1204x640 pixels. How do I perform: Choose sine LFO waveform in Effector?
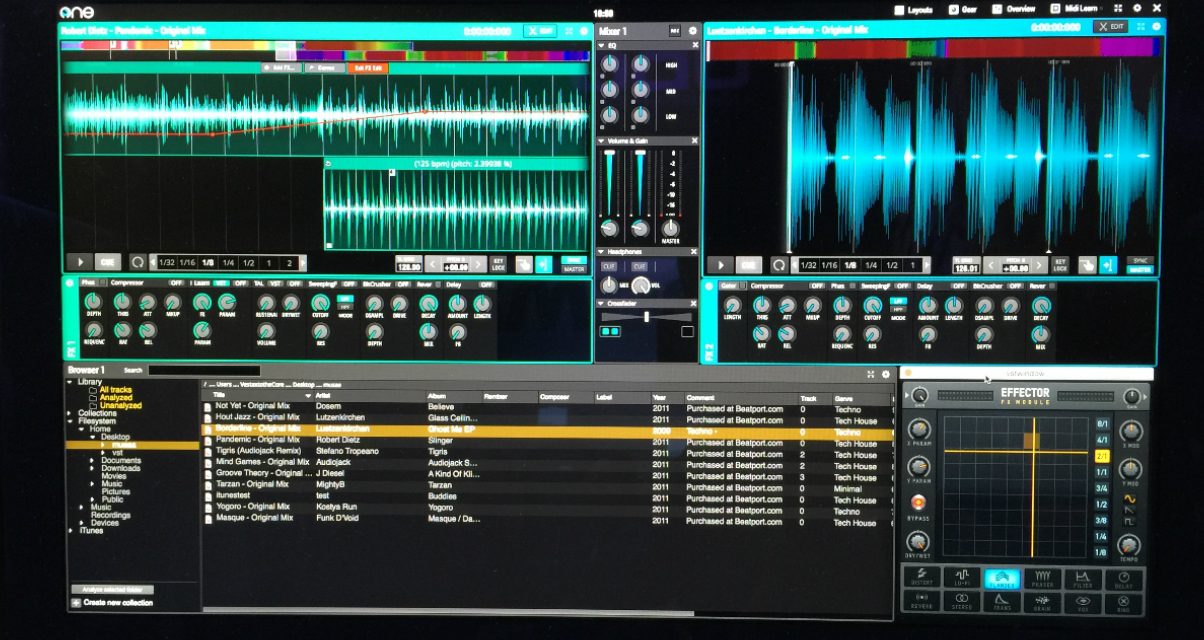tap(1129, 497)
